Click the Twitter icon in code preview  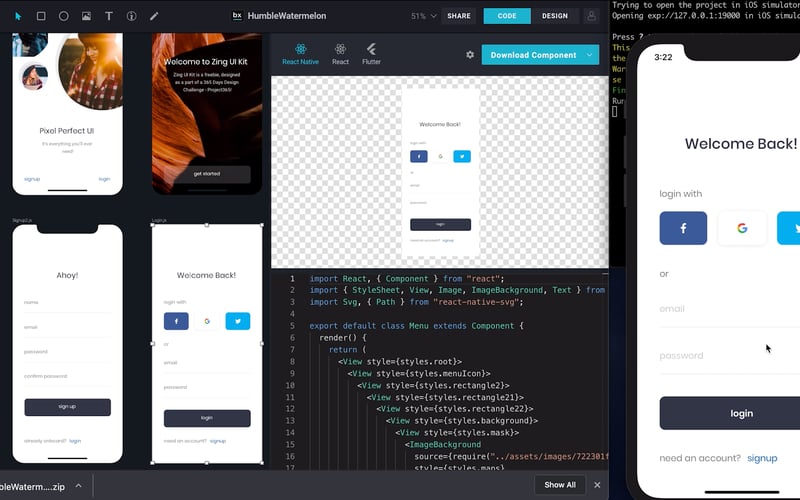tap(462, 157)
